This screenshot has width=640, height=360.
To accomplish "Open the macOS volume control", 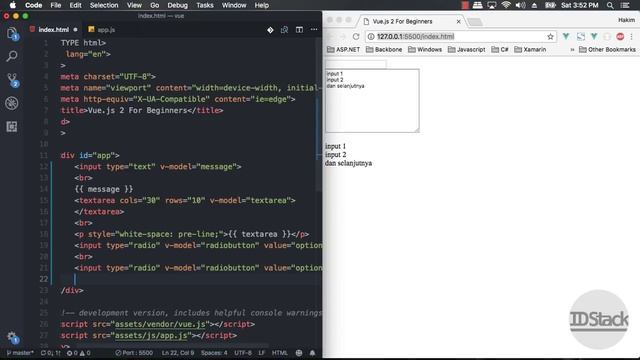I will pyautogui.click(x=520, y=5).
